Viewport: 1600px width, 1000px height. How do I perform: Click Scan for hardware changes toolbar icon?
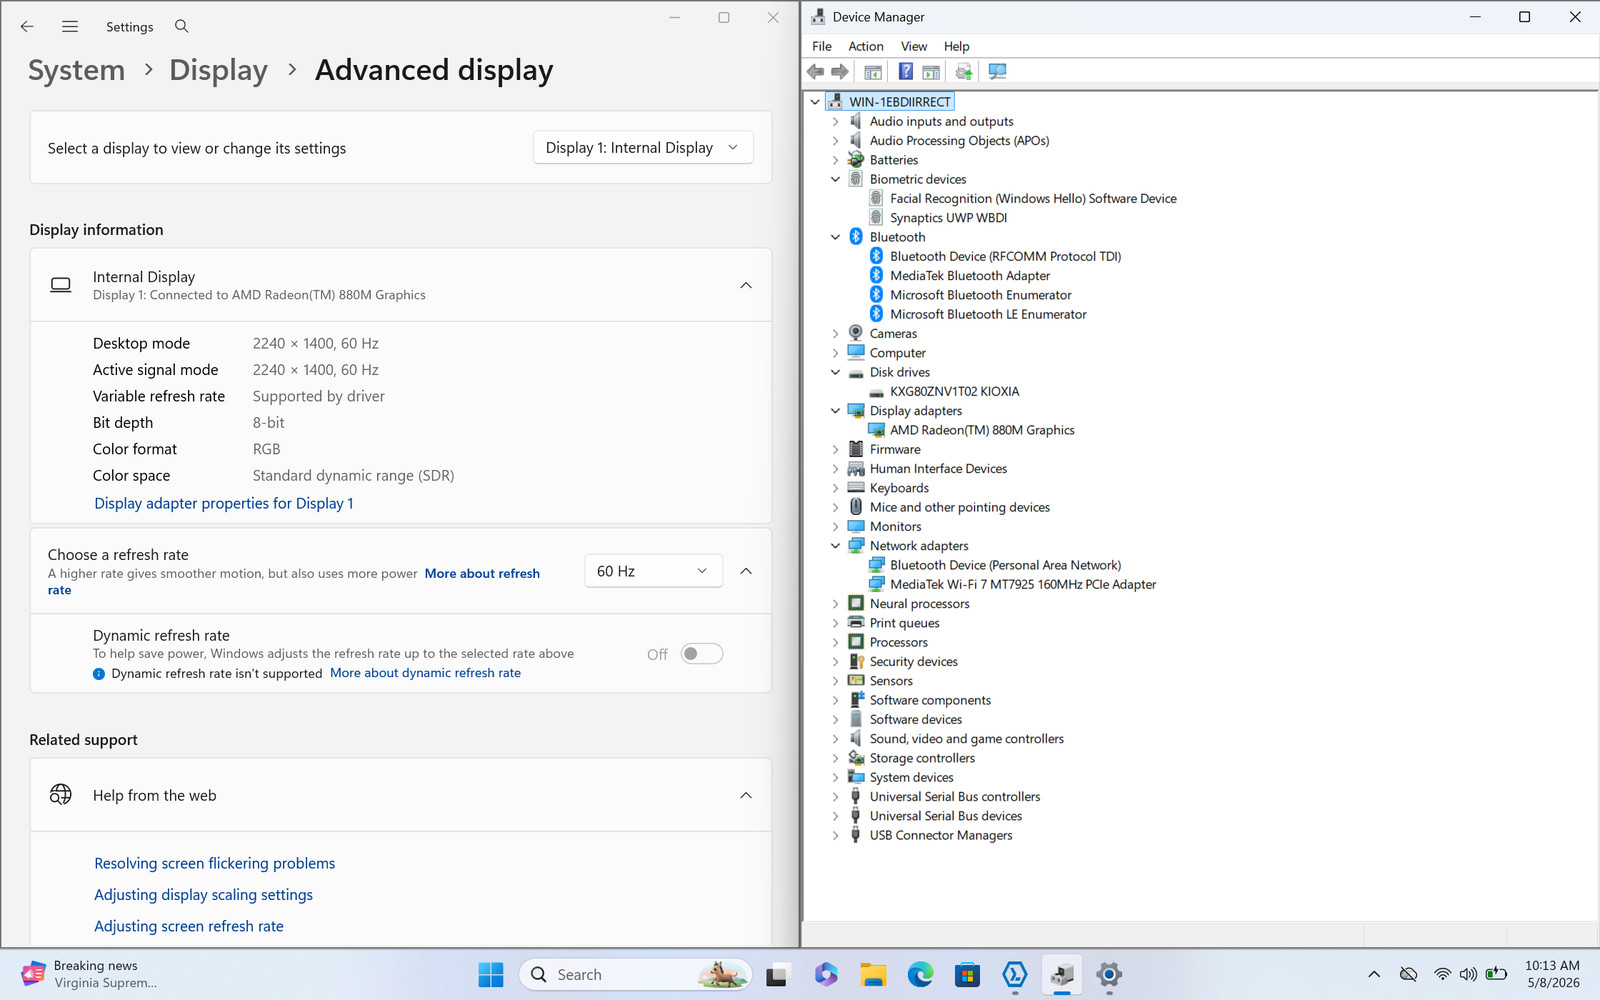point(997,71)
